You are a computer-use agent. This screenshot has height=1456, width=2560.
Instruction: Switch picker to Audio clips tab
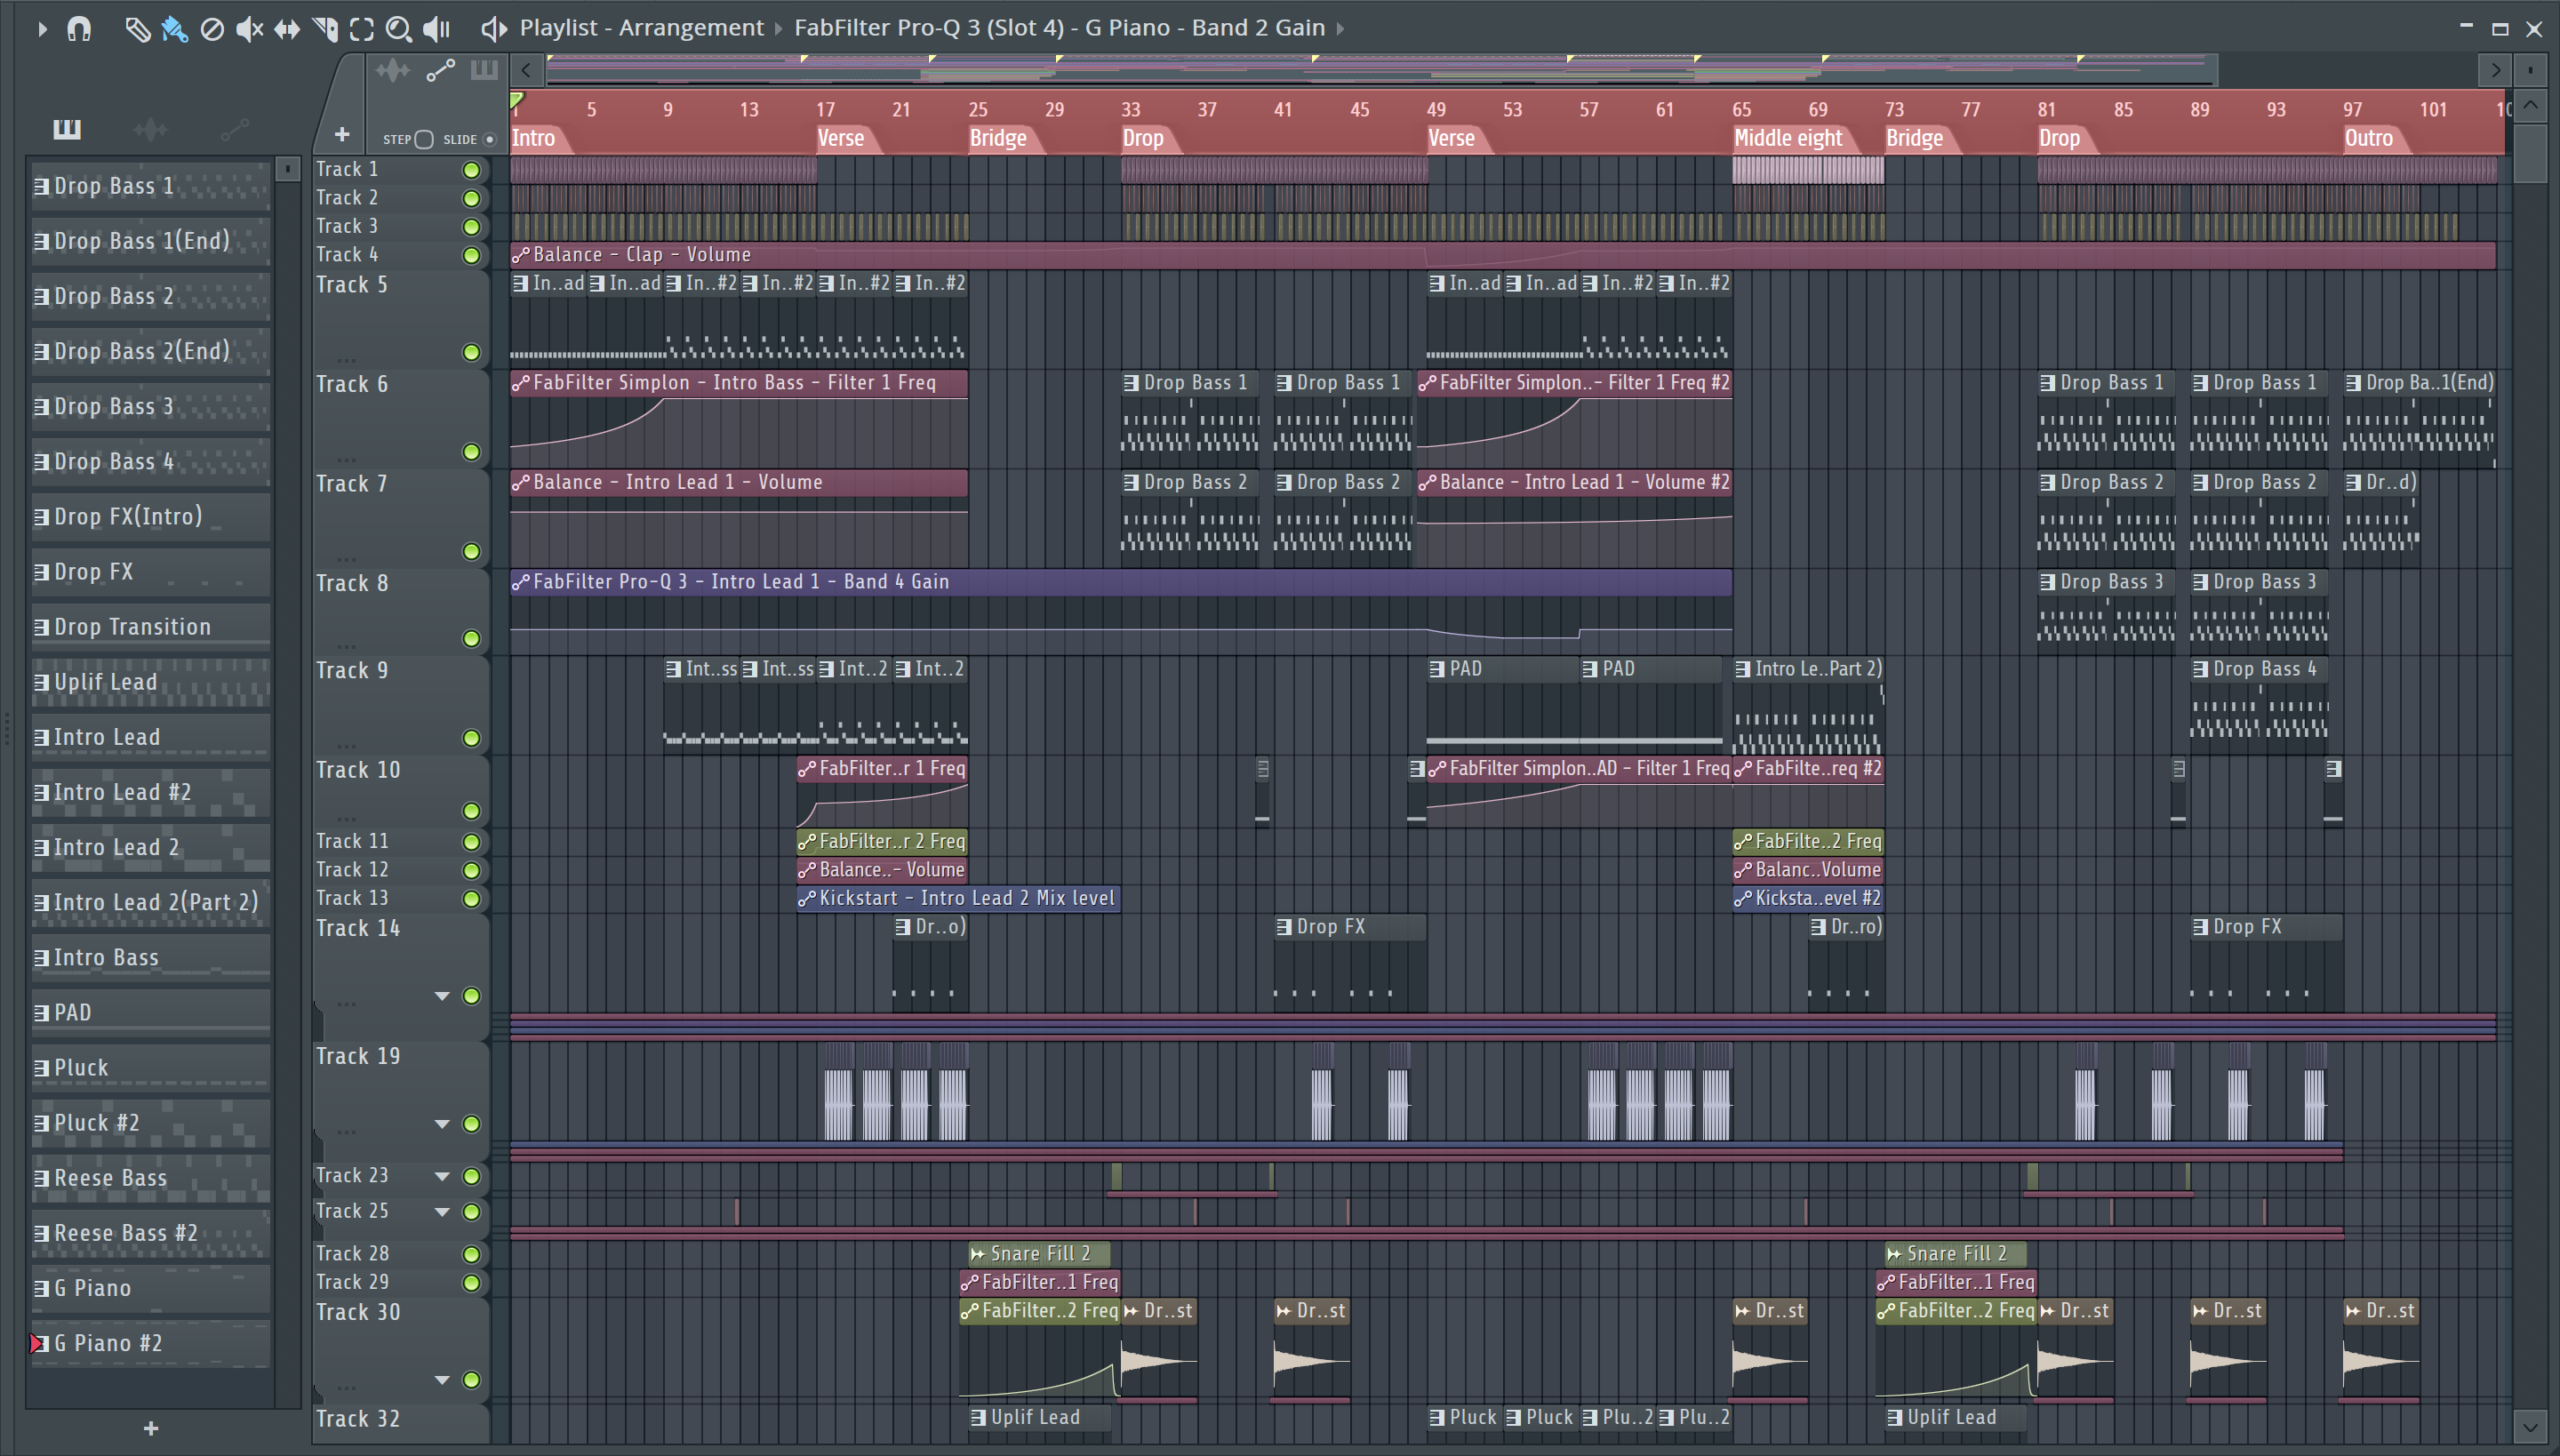(x=150, y=129)
